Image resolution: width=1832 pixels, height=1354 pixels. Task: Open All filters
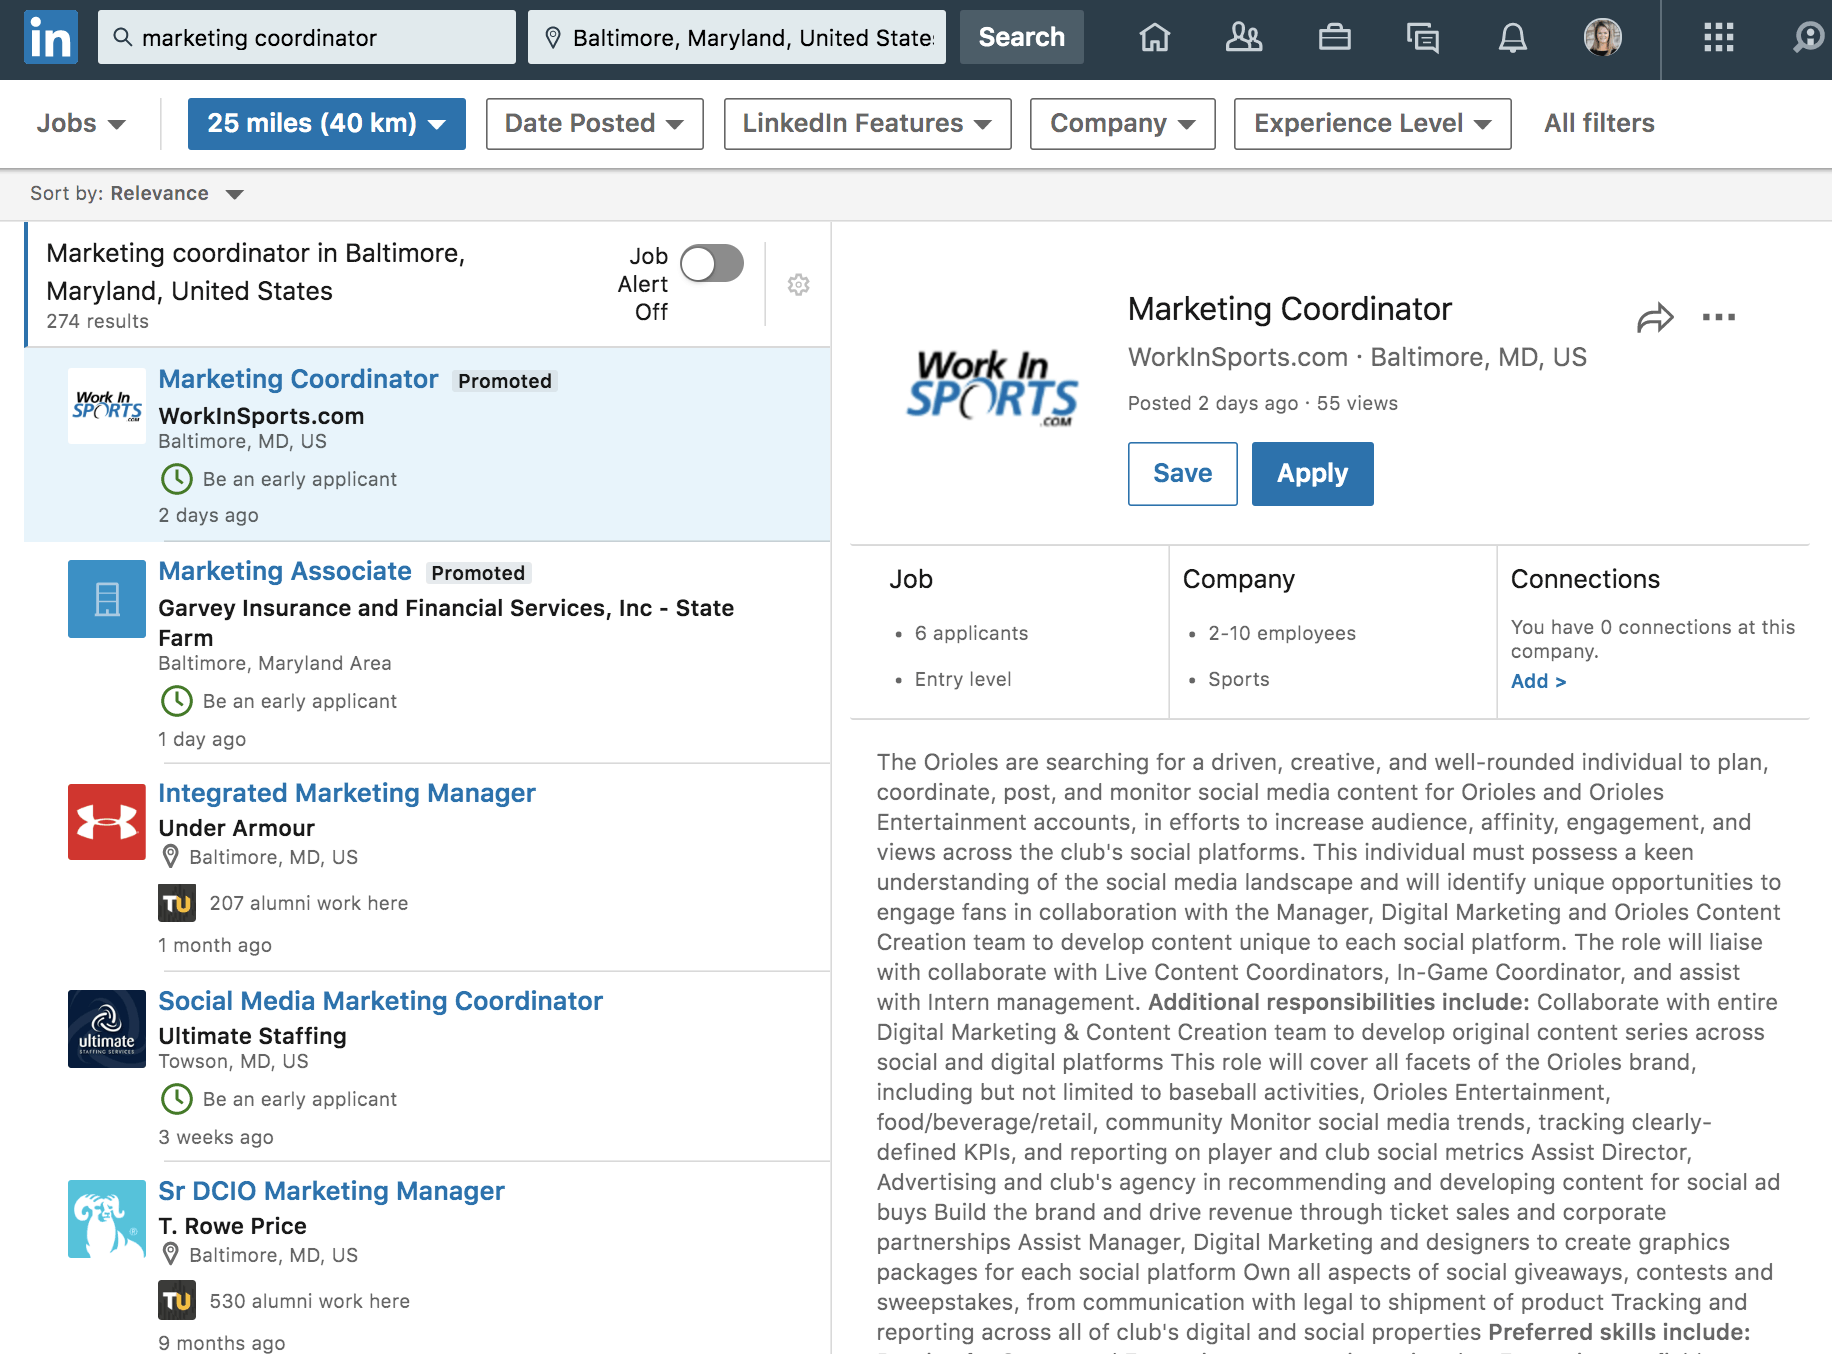1598,124
